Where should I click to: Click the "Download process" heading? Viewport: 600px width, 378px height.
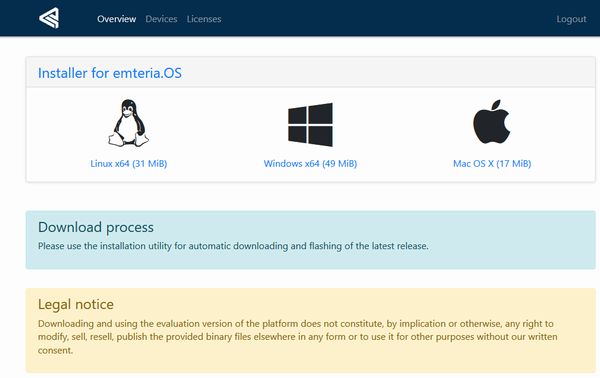click(96, 227)
